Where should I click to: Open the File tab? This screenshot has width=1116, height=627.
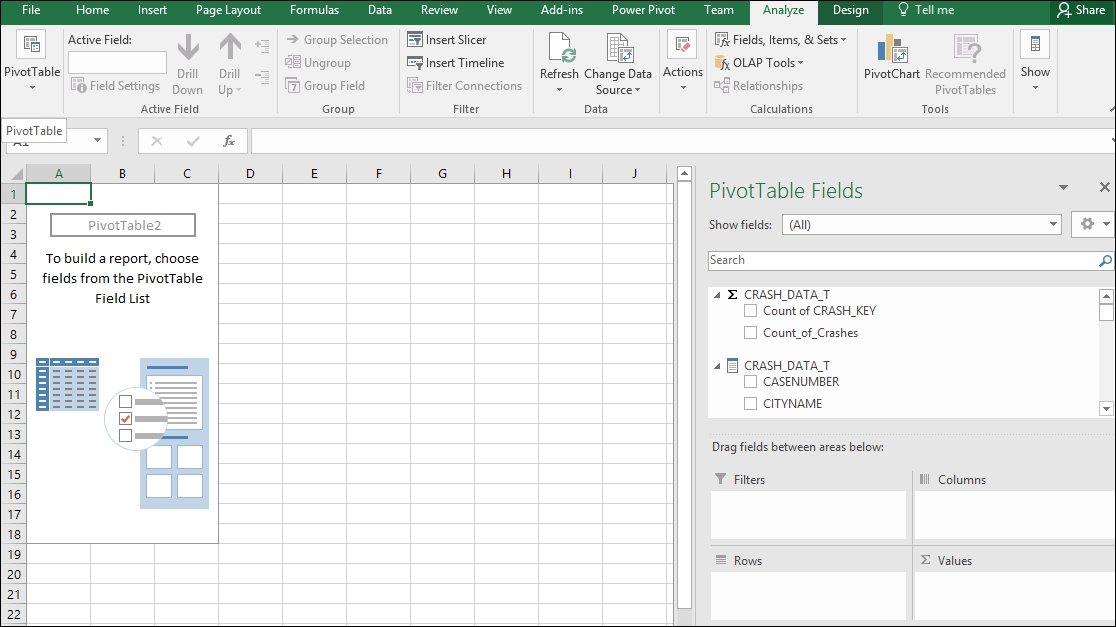[31, 10]
